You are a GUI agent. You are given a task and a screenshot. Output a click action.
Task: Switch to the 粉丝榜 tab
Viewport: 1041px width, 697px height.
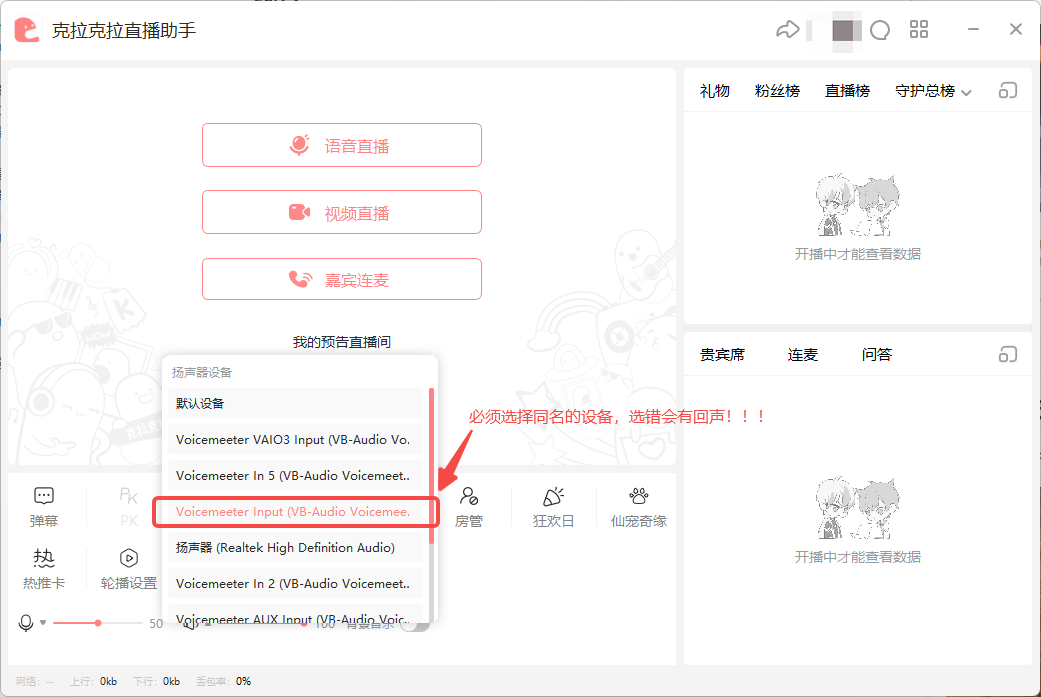pyautogui.click(x=777, y=91)
